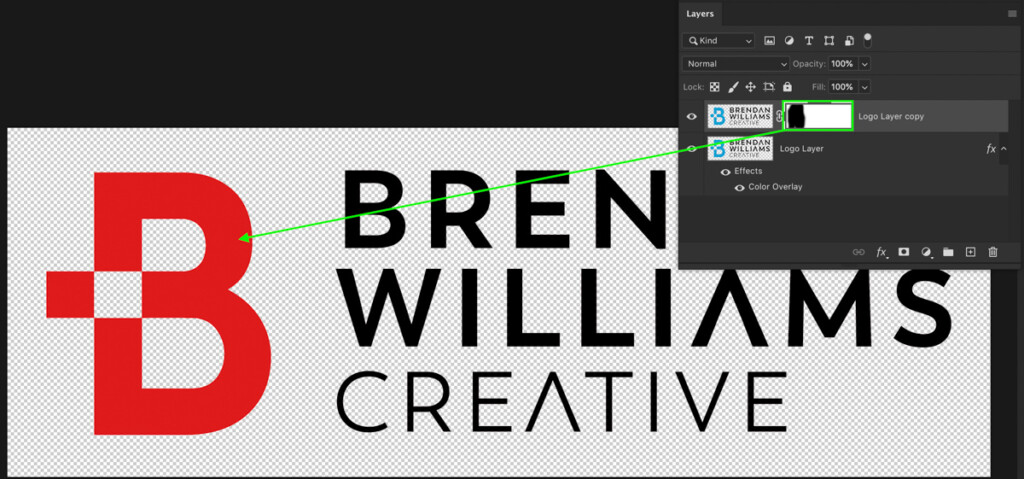Create a new group folder icon
Viewport: 1024px width, 479px height.
[948, 252]
